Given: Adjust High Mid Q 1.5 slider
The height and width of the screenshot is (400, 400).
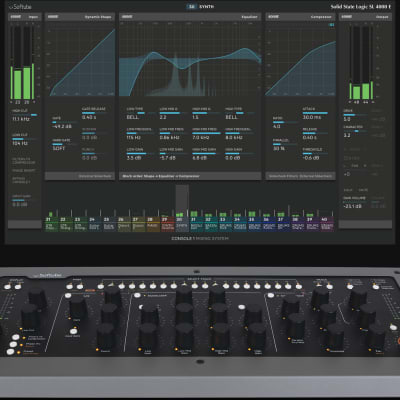Looking at the screenshot, I should pos(206,113).
